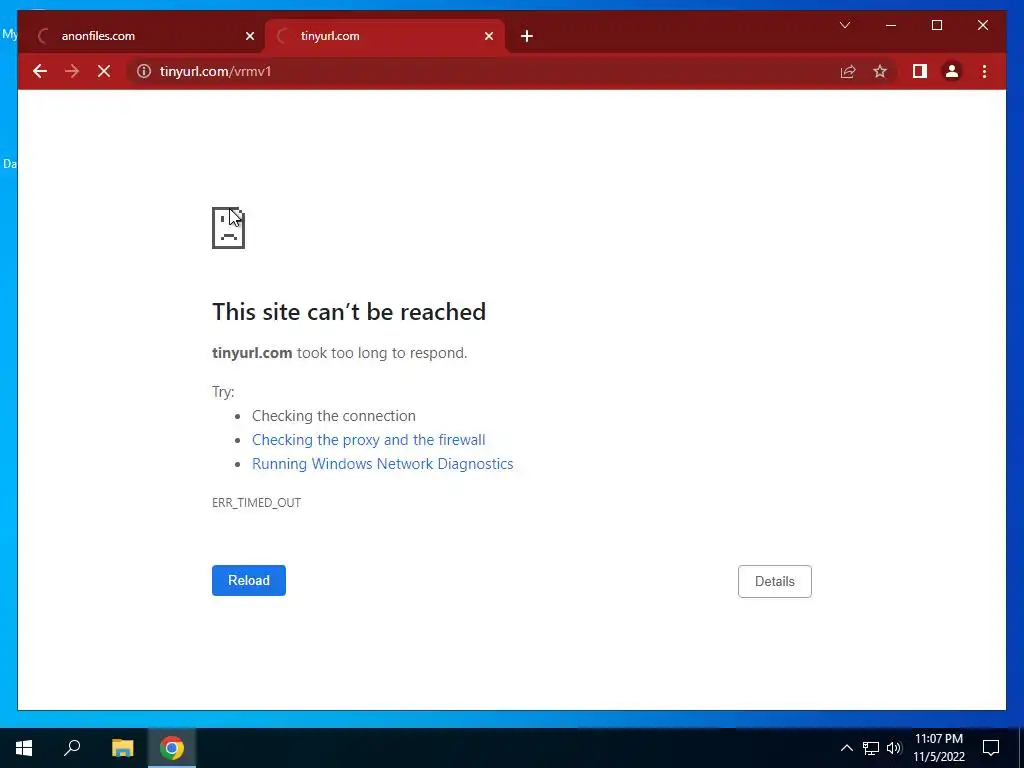
Task: Toggle the side panel icon
Action: click(x=920, y=71)
